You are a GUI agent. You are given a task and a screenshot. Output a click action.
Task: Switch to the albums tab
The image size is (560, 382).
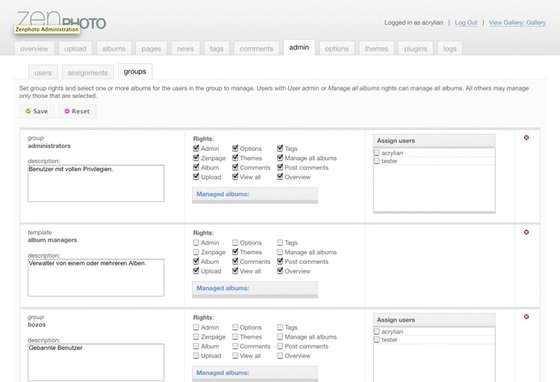tap(114, 49)
